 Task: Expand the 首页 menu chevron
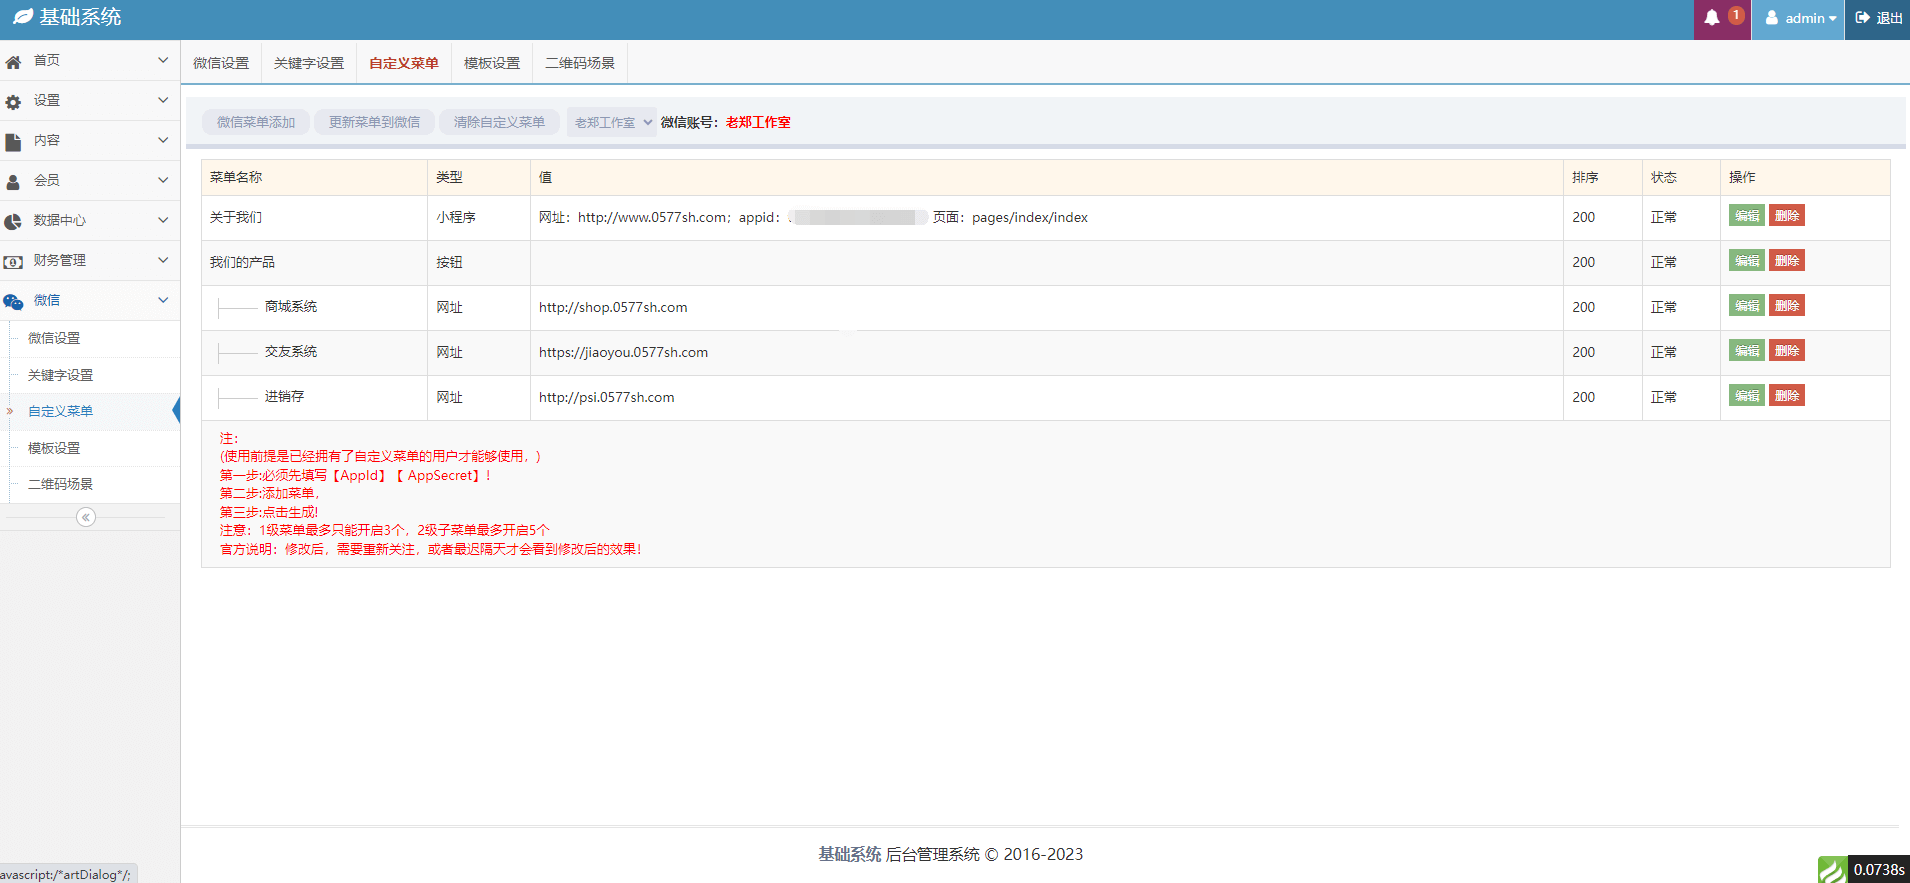(x=163, y=61)
